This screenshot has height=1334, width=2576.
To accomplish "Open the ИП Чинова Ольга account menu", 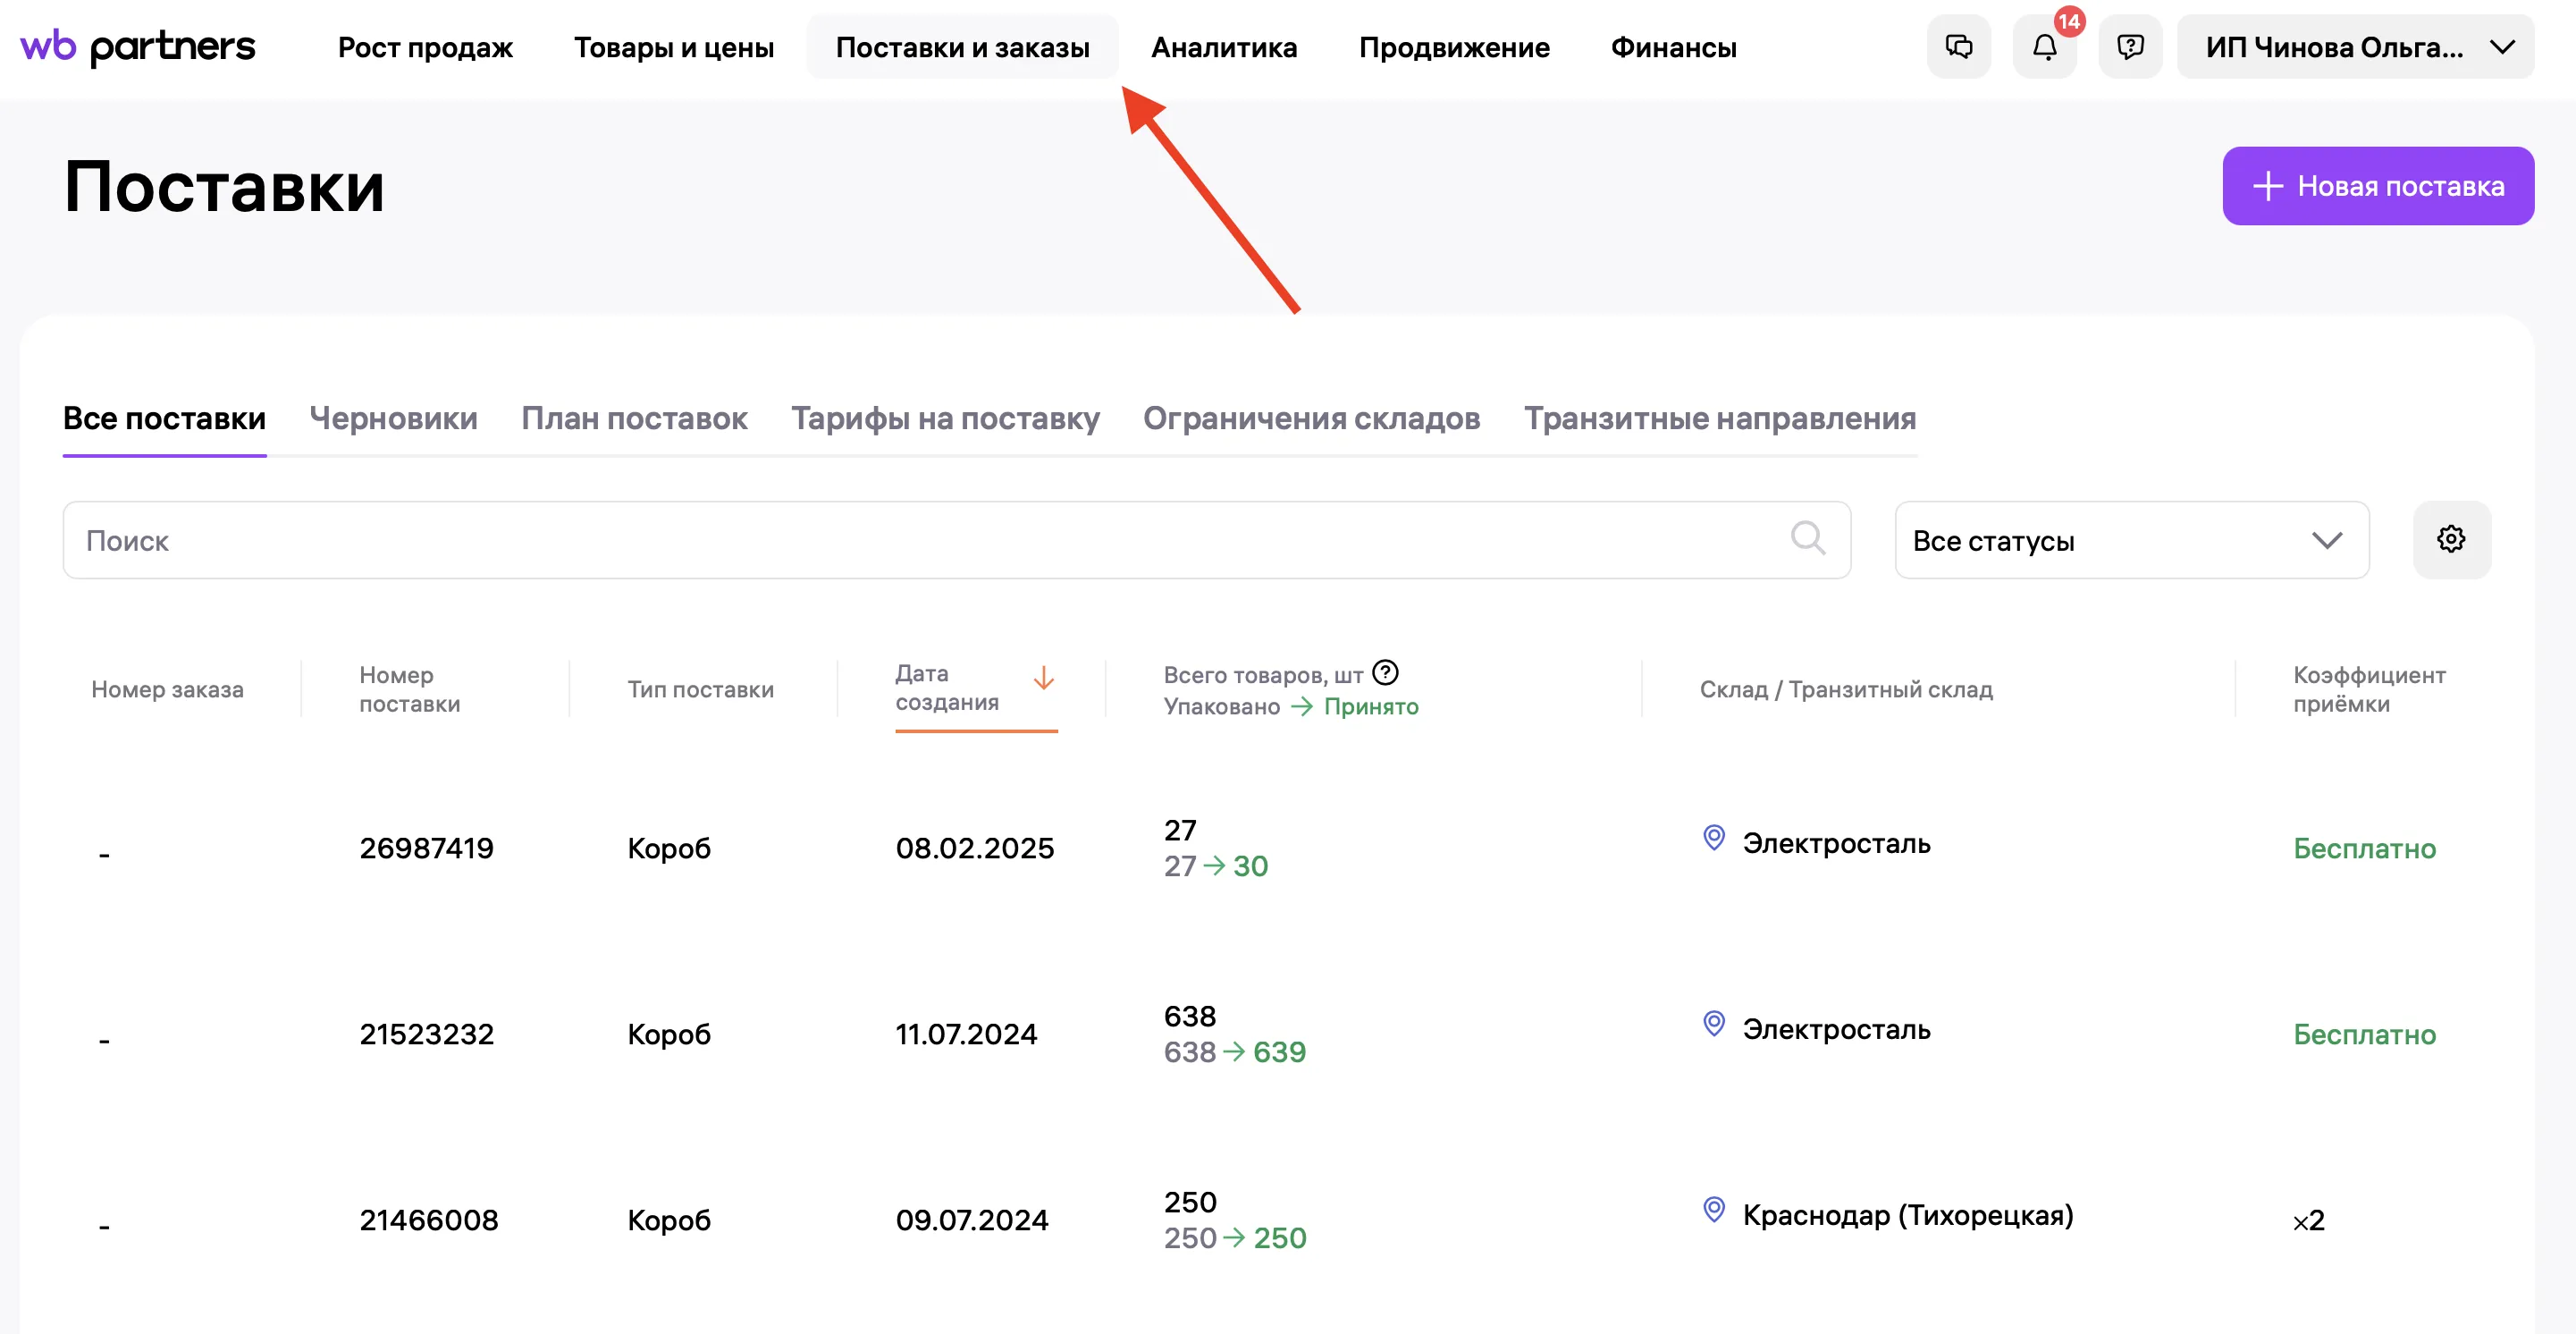I will [x=2354, y=47].
